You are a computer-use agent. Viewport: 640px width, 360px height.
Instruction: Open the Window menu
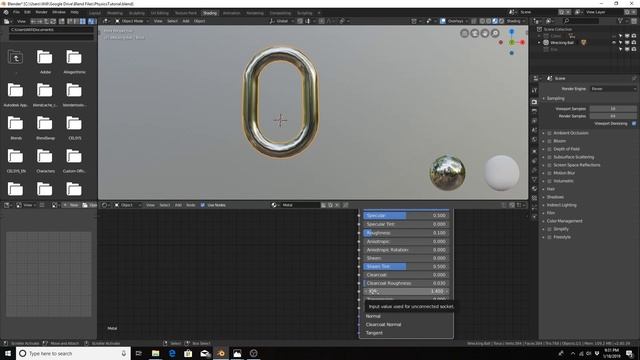(x=59, y=12)
